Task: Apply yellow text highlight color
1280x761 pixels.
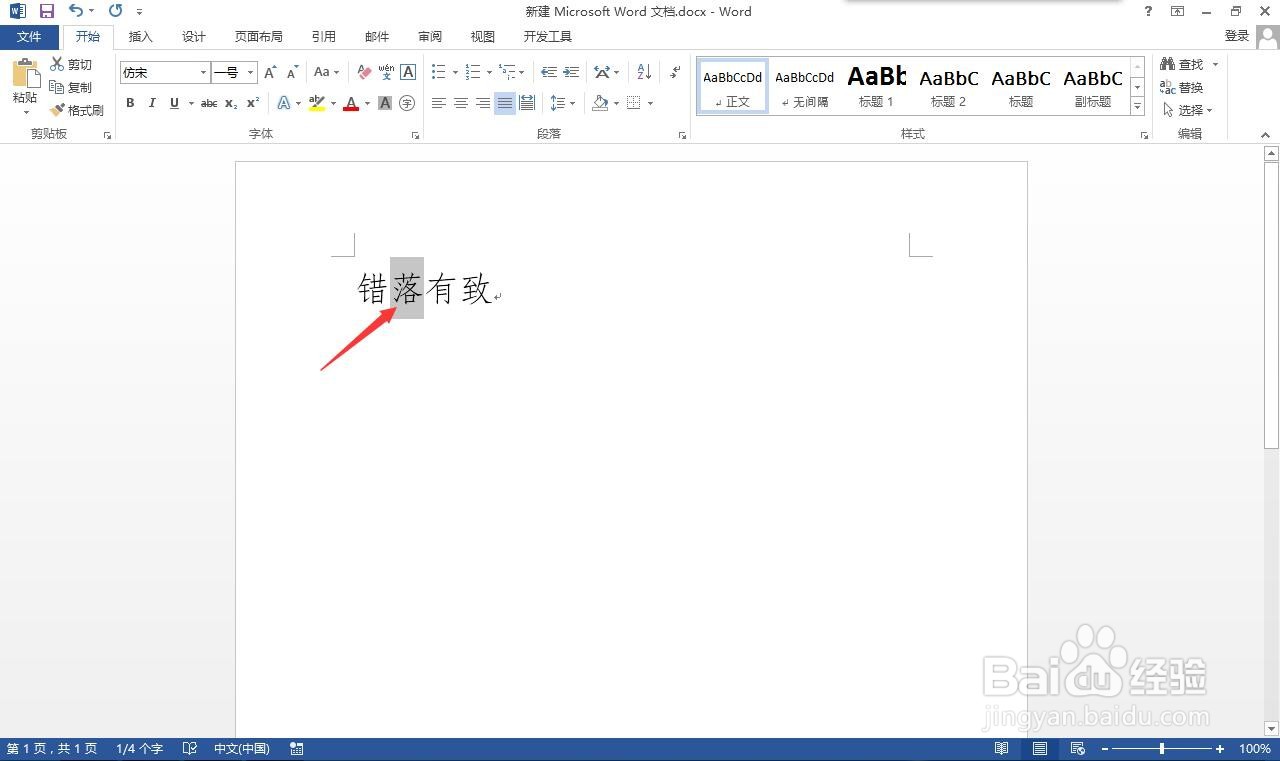Action: click(x=317, y=103)
